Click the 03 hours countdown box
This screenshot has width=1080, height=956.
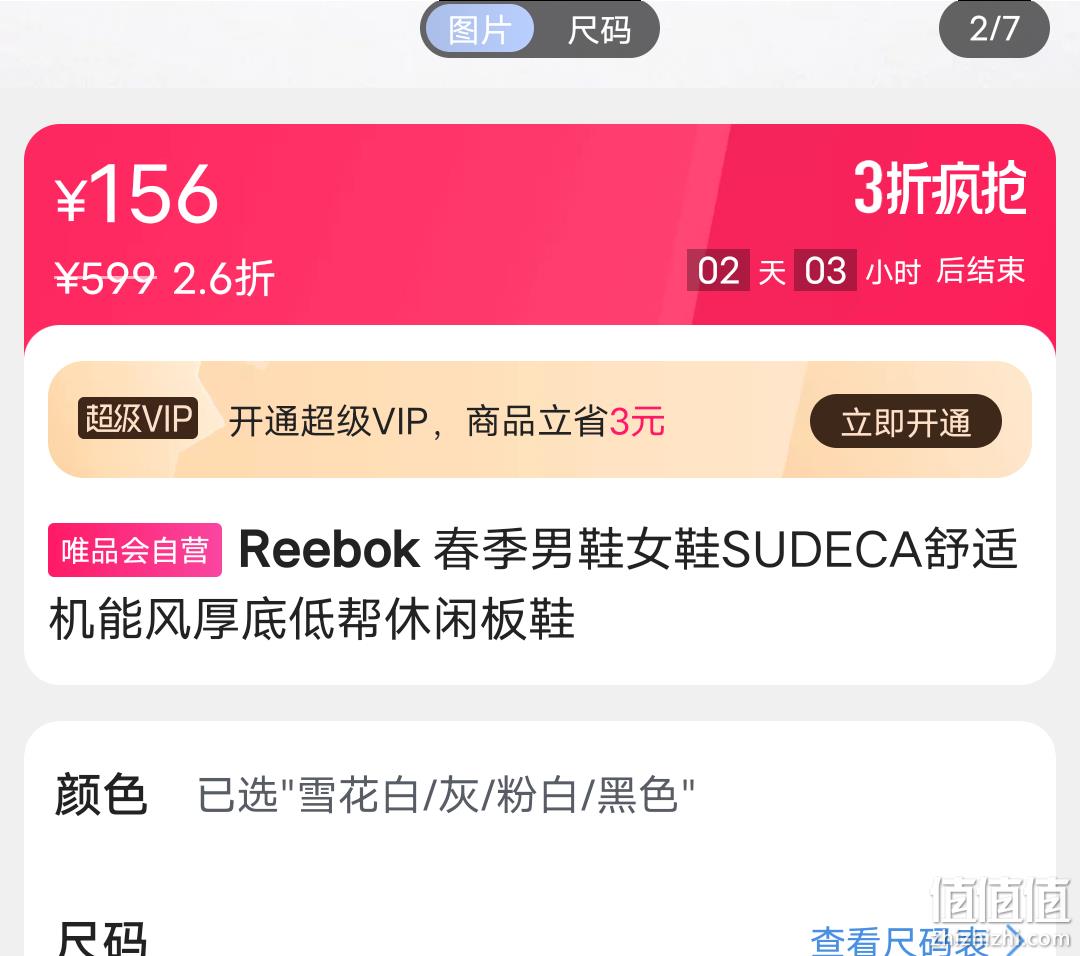click(825, 270)
